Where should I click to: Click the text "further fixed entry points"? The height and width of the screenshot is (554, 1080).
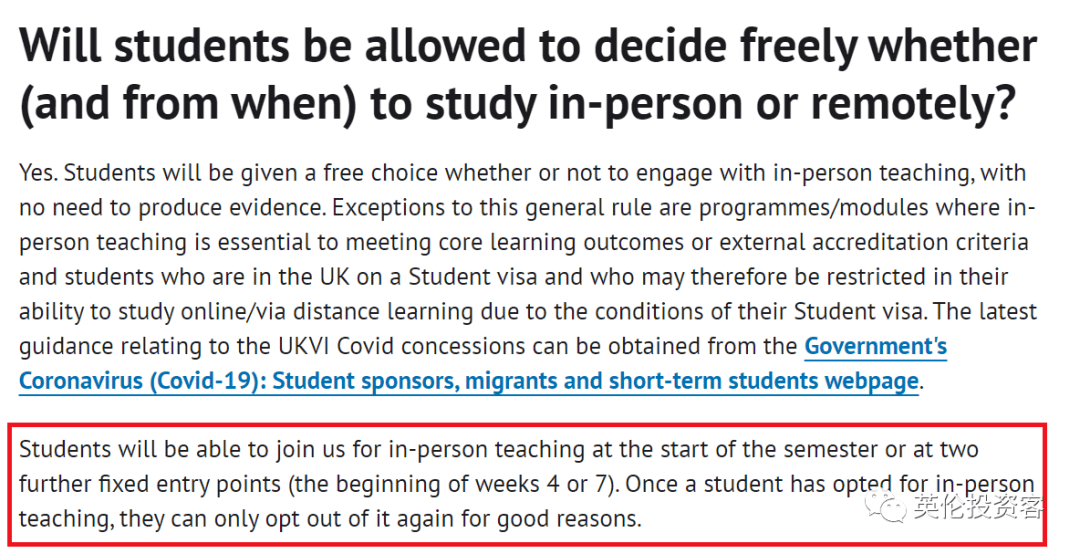149,484
